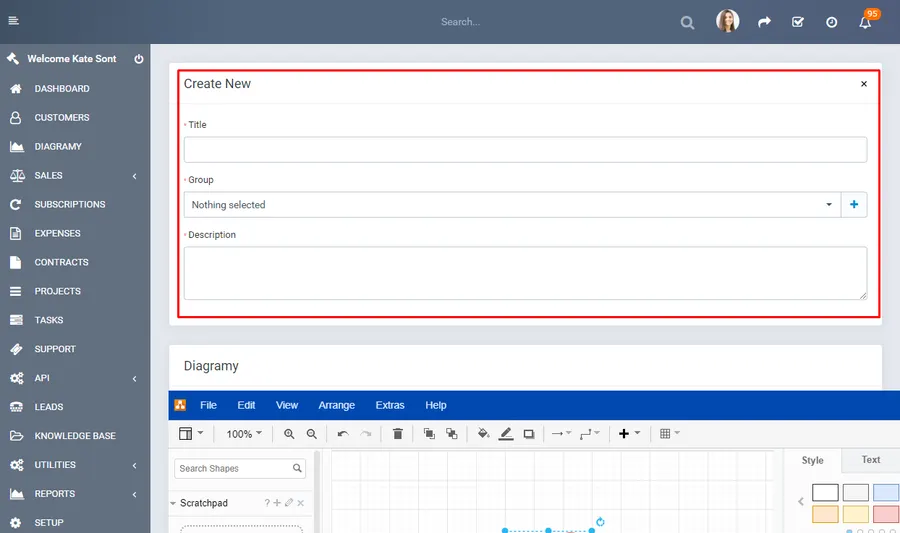This screenshot has width=900, height=533.
Task: Click into the header Search field
Action: [x=460, y=22]
